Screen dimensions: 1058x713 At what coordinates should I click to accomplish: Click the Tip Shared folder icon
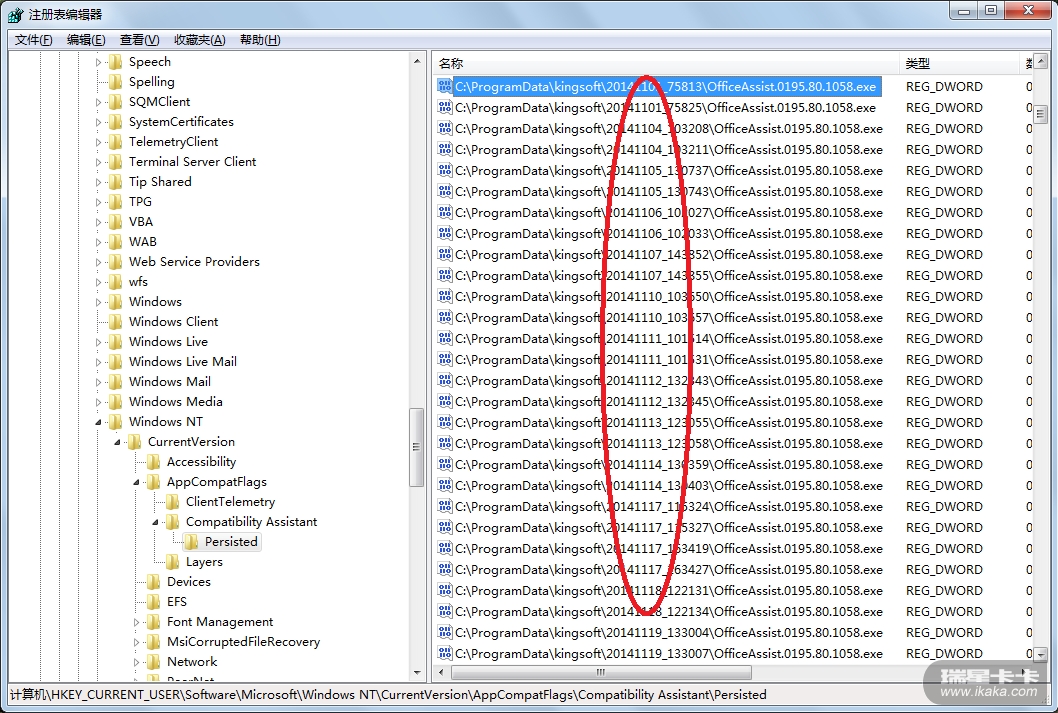[x=116, y=182]
